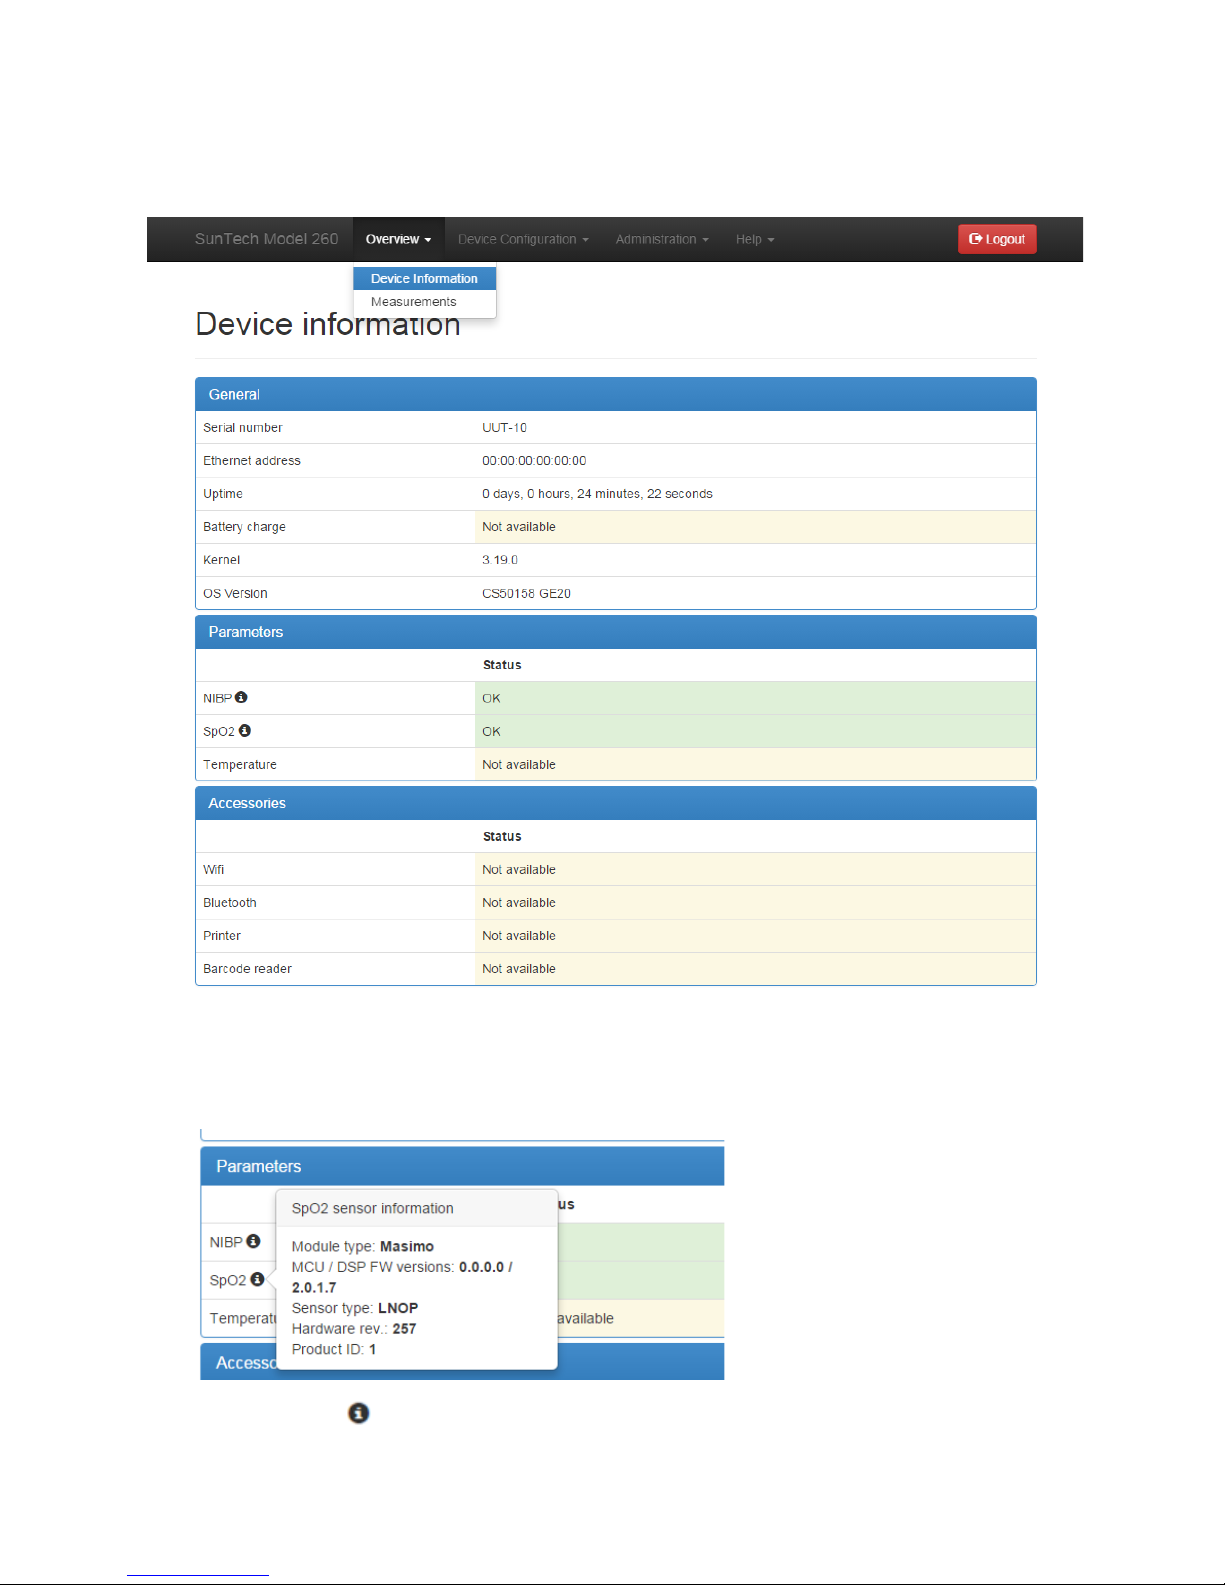
Task: Click Product ID 1 line
Action: 334,1349
